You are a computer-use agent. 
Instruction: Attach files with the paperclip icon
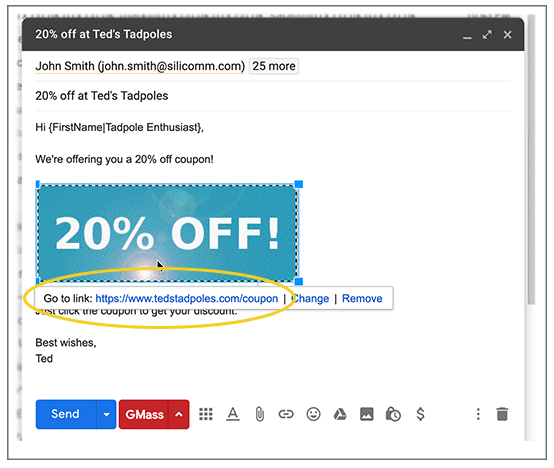260,414
